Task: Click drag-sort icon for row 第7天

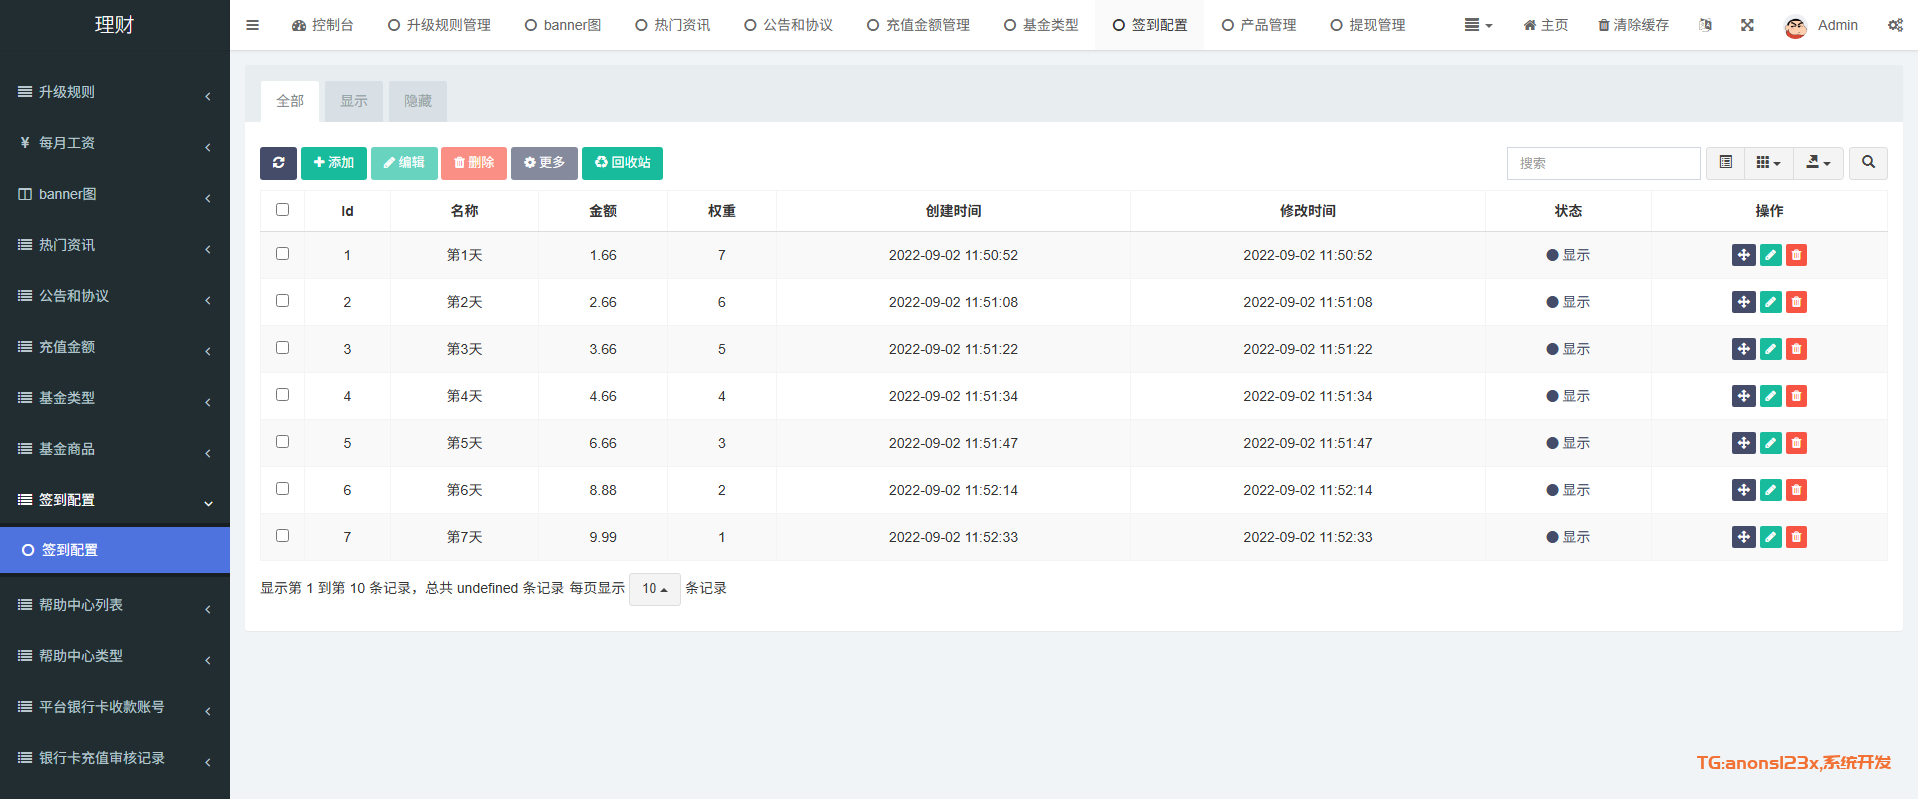Action: click(x=1743, y=537)
